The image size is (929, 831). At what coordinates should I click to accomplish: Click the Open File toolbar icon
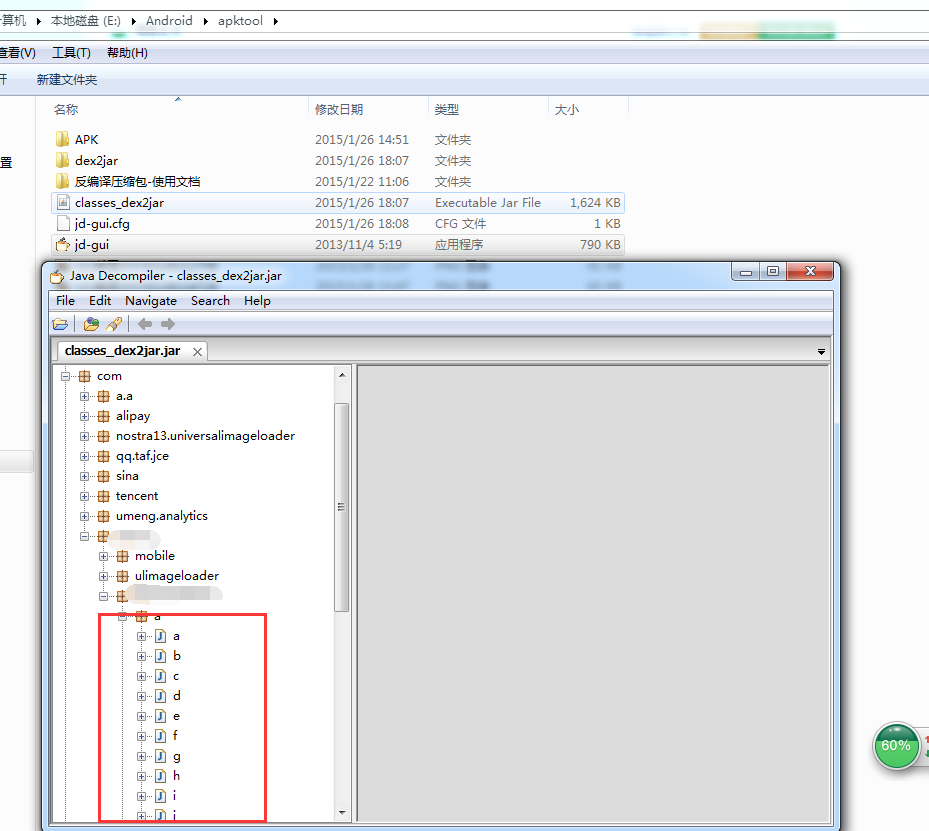(61, 324)
